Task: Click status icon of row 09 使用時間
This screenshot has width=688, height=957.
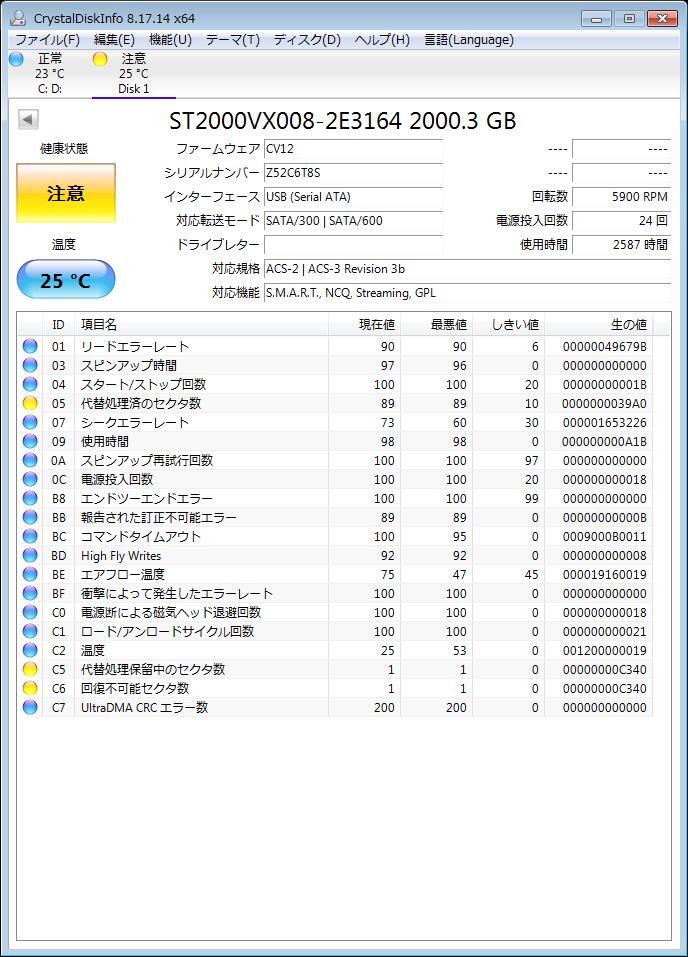Action: tap(30, 441)
